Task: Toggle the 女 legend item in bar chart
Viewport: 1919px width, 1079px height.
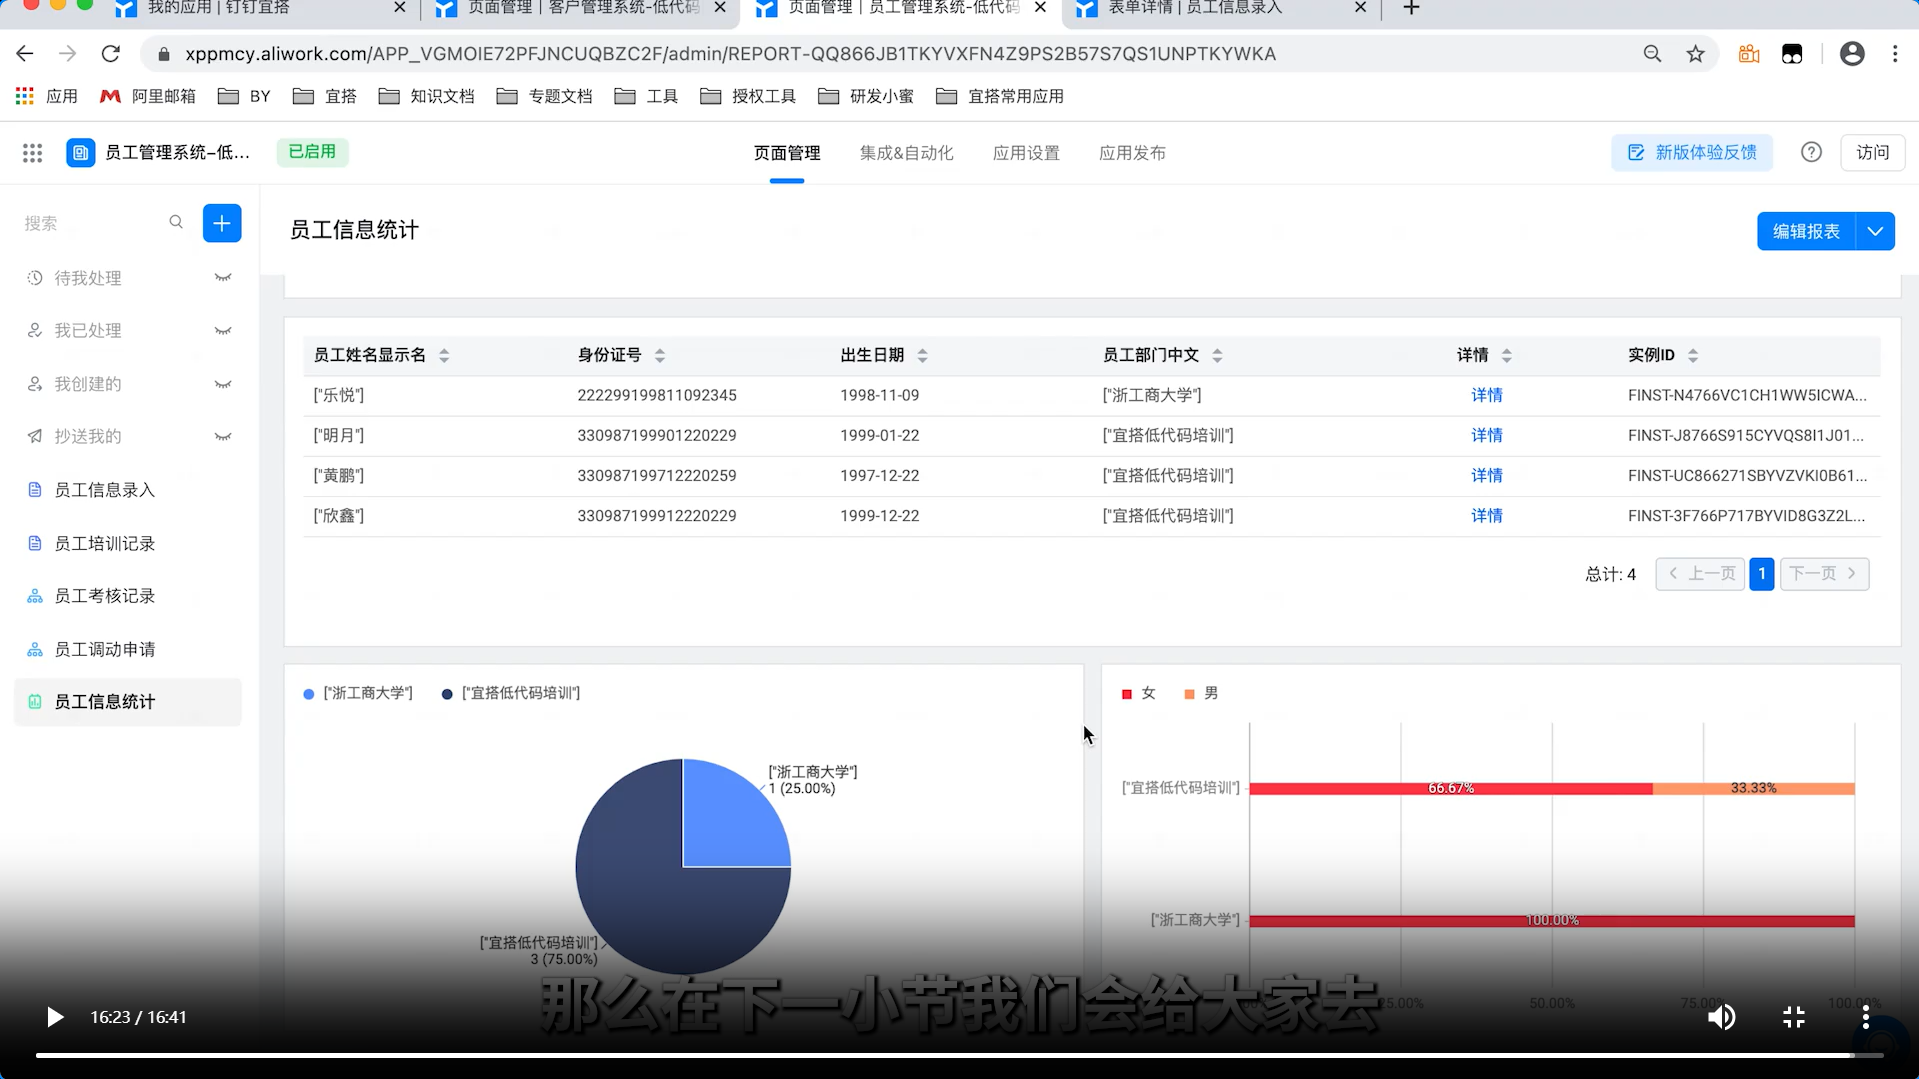Action: [1139, 693]
